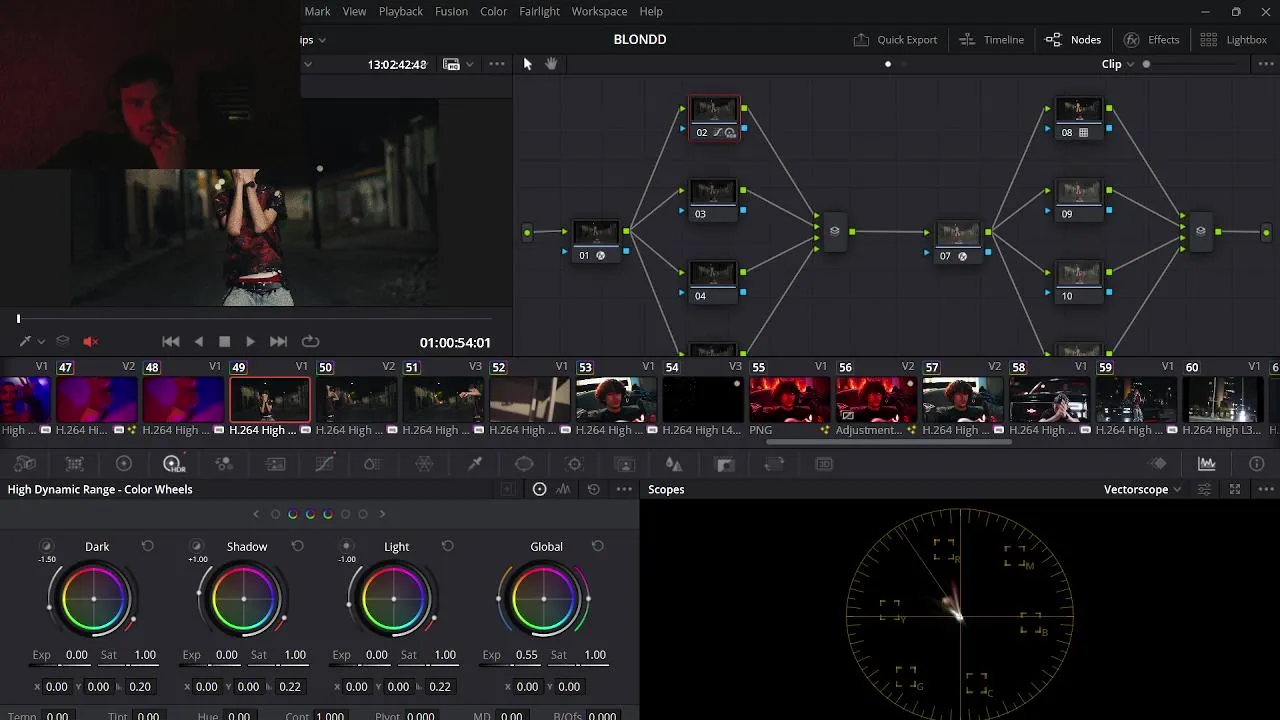
Task: Reset the Global wheel
Action: click(597, 546)
